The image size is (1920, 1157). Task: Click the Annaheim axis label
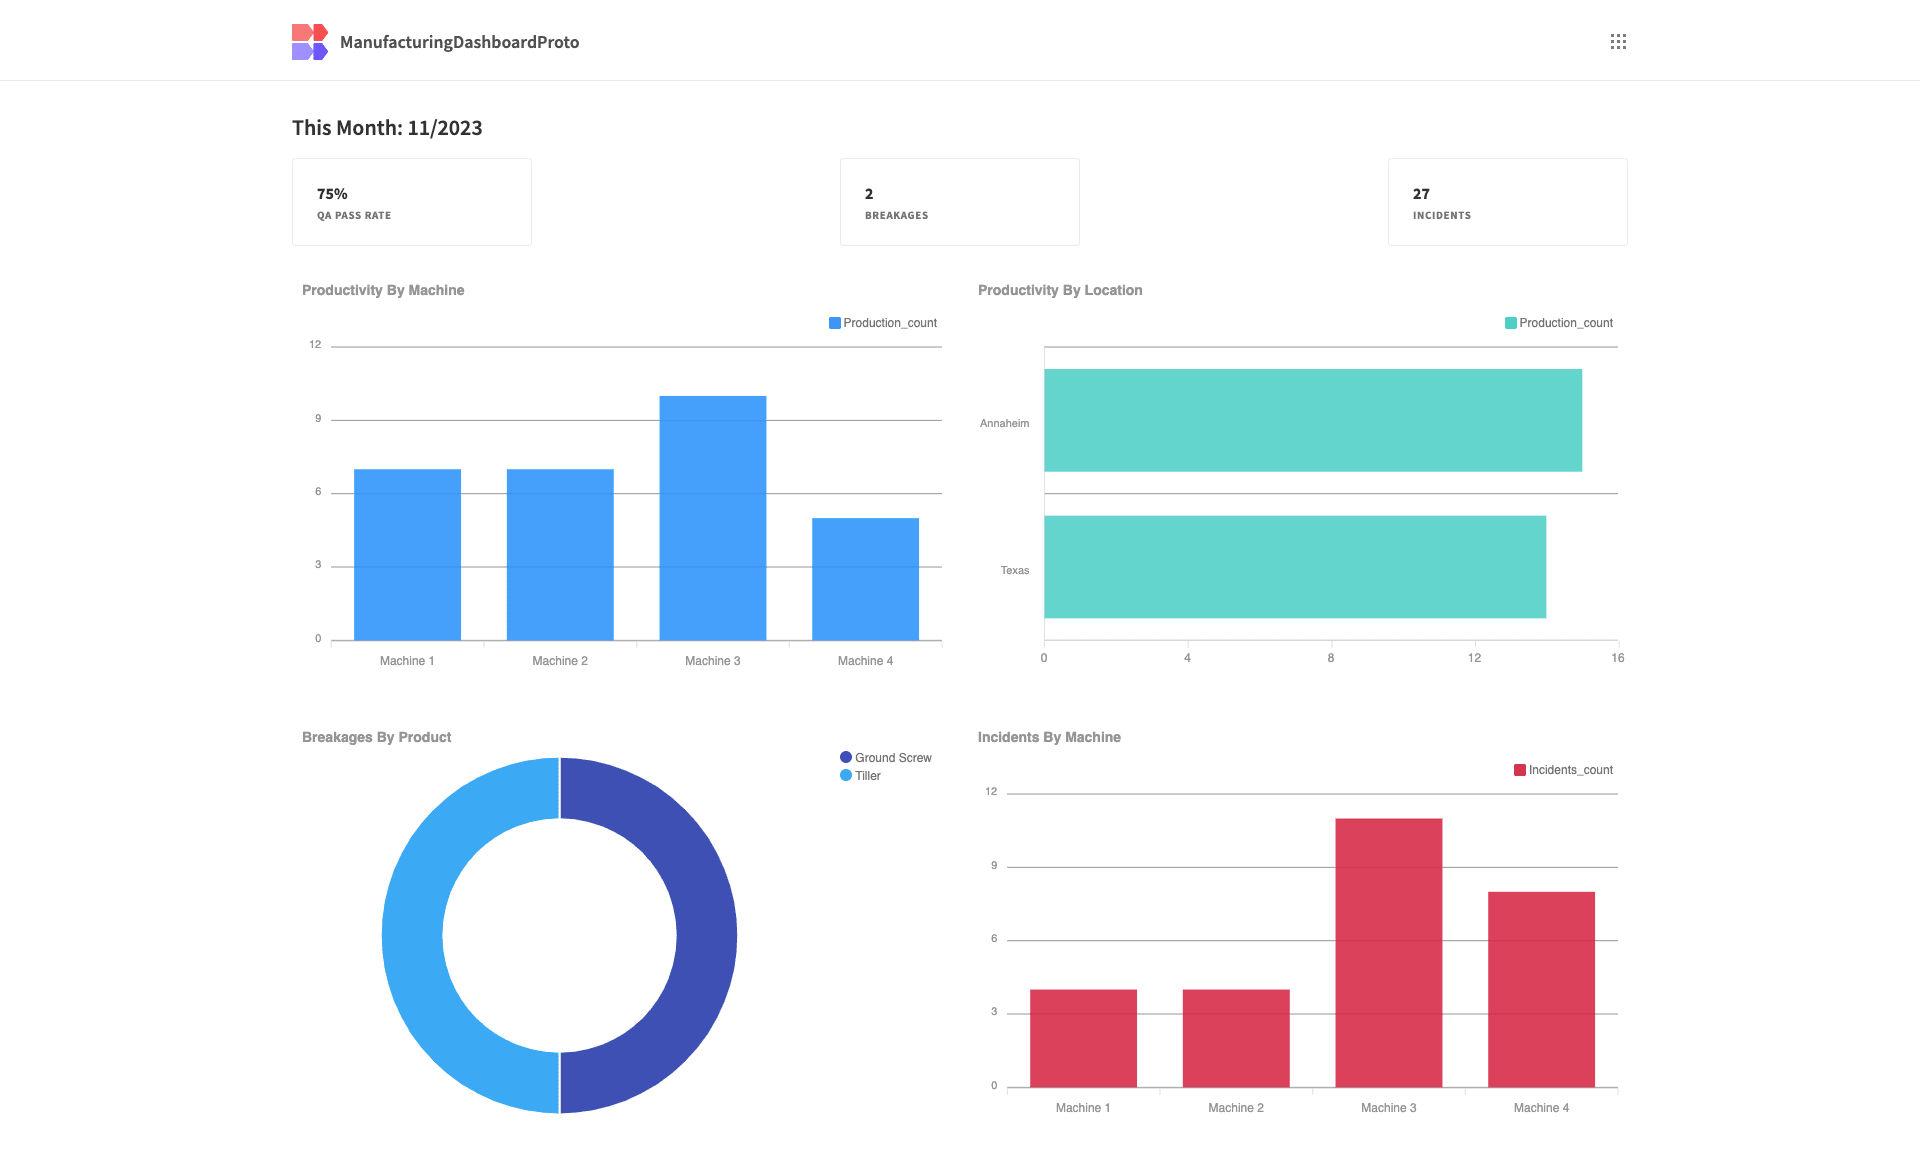1004,423
